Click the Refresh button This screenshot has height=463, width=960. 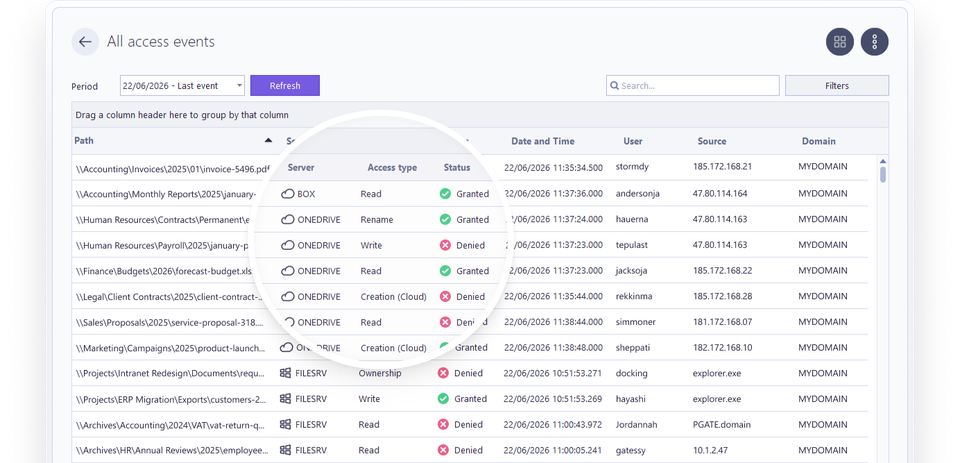pos(285,86)
